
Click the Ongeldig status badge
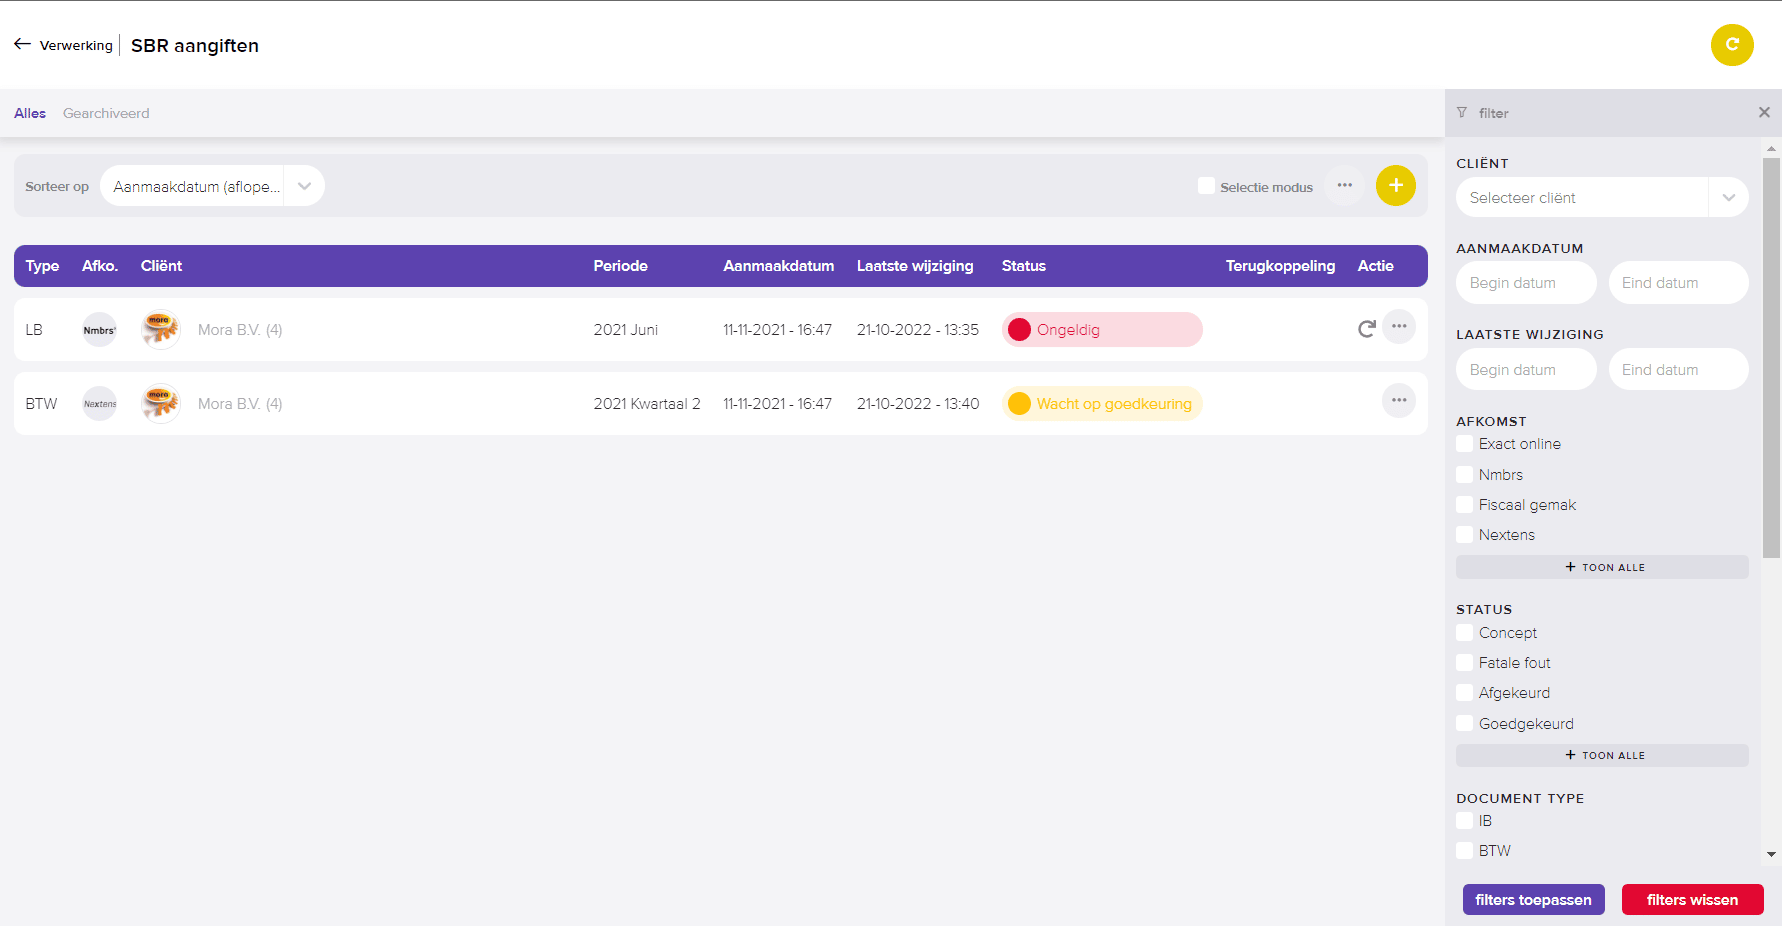[x=1102, y=330]
